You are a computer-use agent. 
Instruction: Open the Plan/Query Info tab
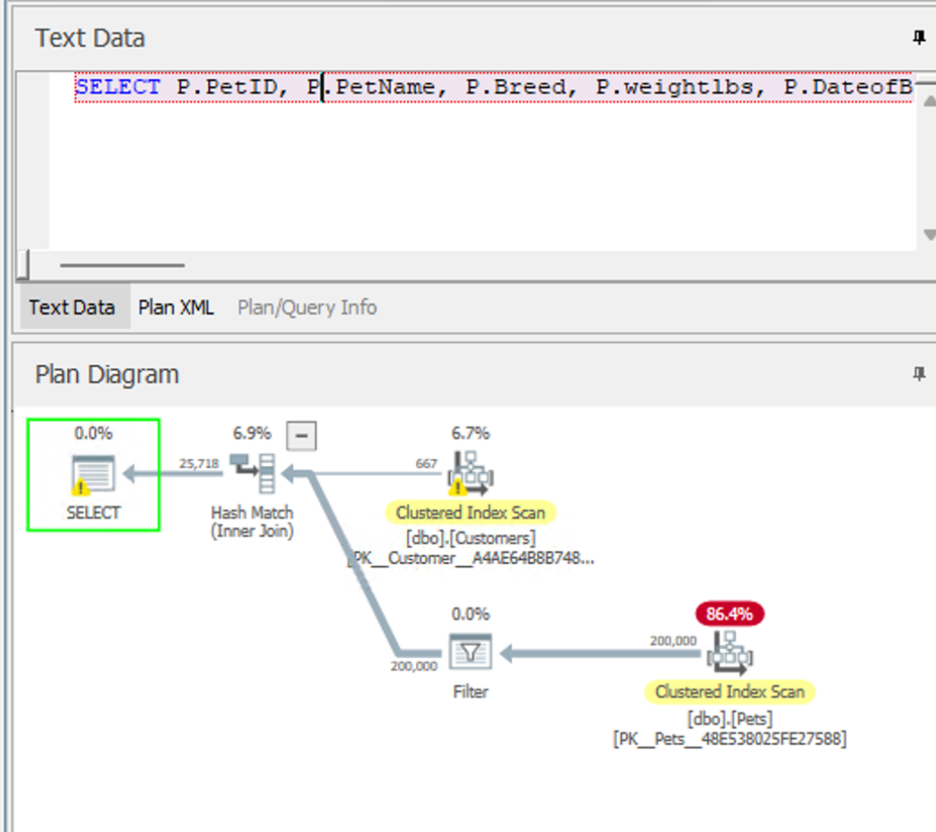point(307,307)
